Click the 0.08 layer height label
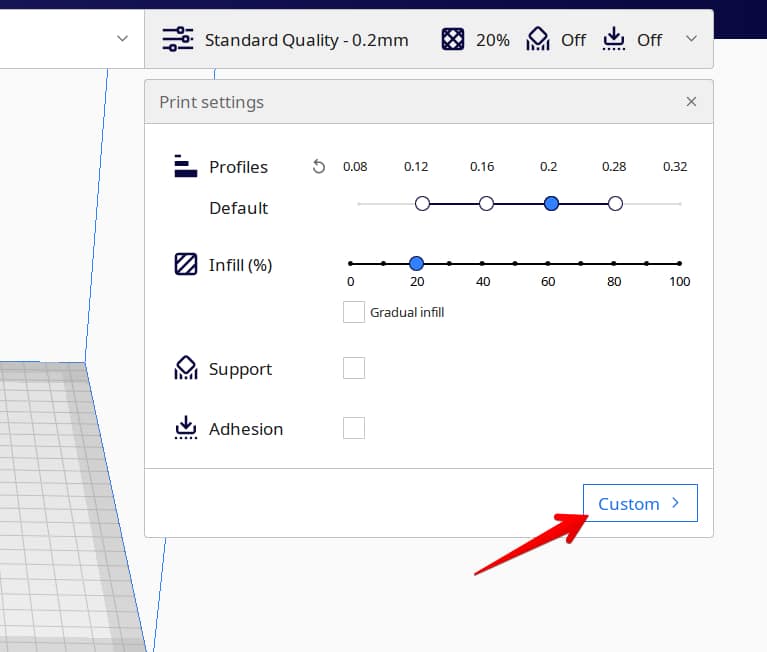 pos(355,166)
